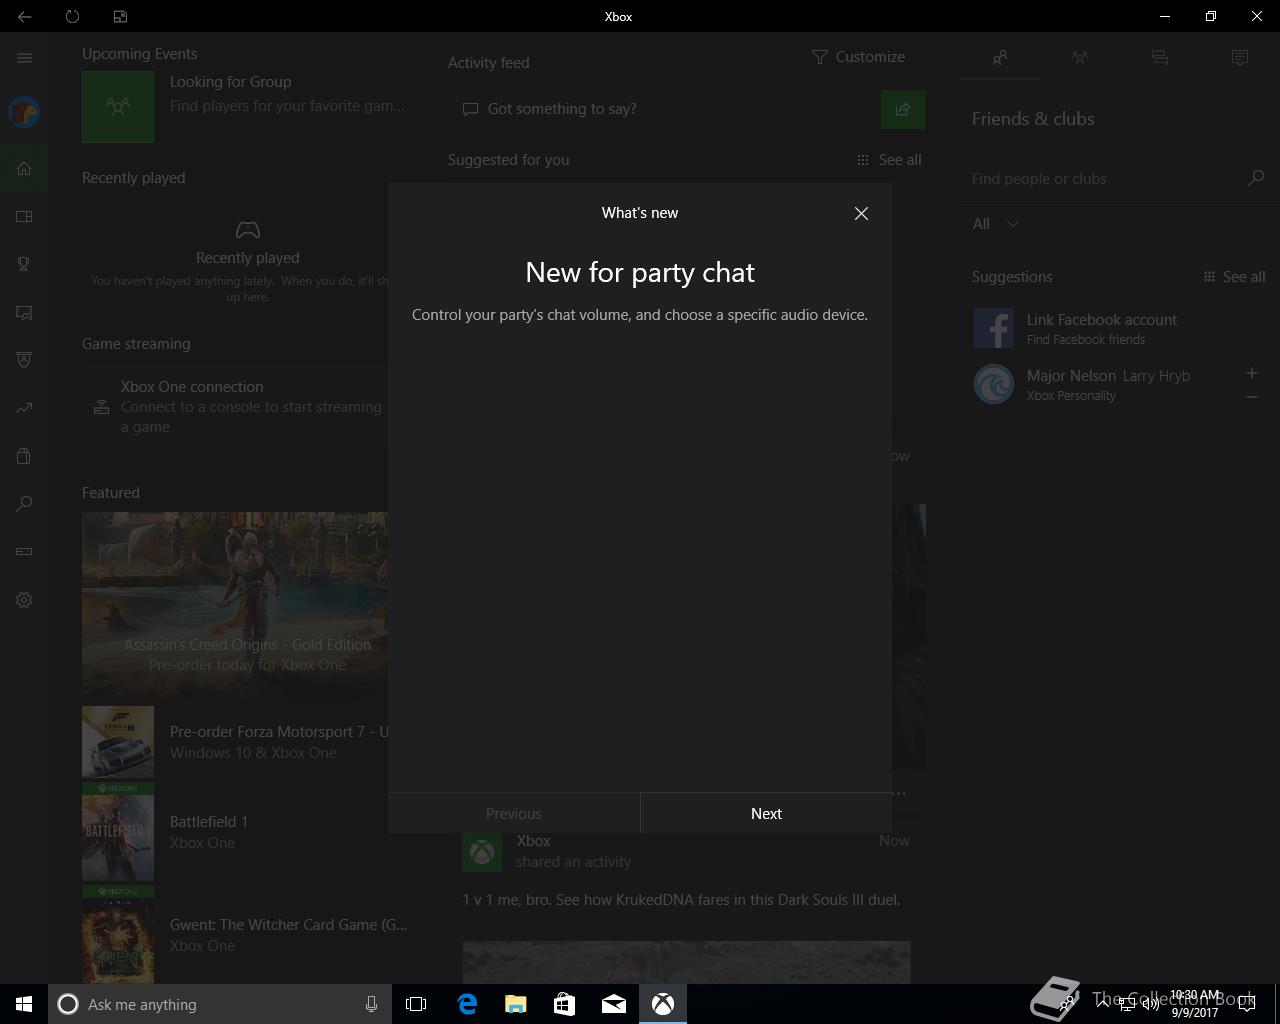Go to Next in What's new
Screen dimensions: 1280x1024
766,813
